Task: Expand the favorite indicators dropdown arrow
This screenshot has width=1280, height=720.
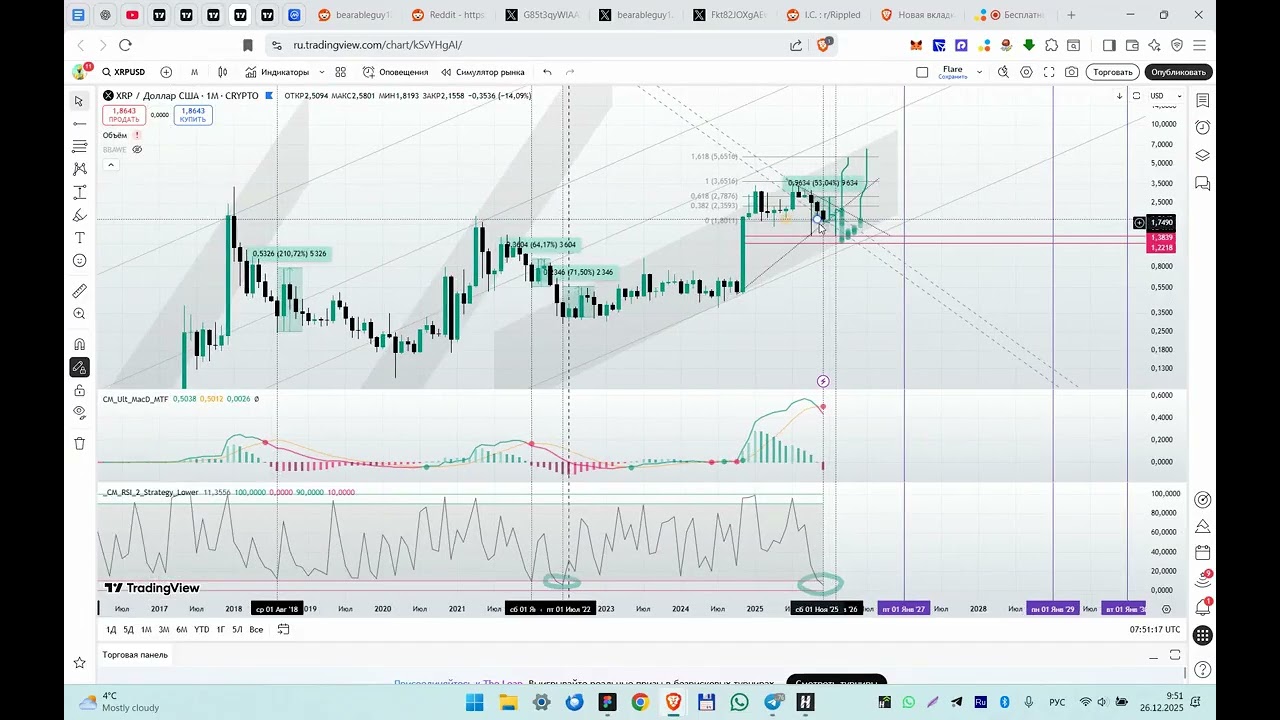Action: click(321, 72)
